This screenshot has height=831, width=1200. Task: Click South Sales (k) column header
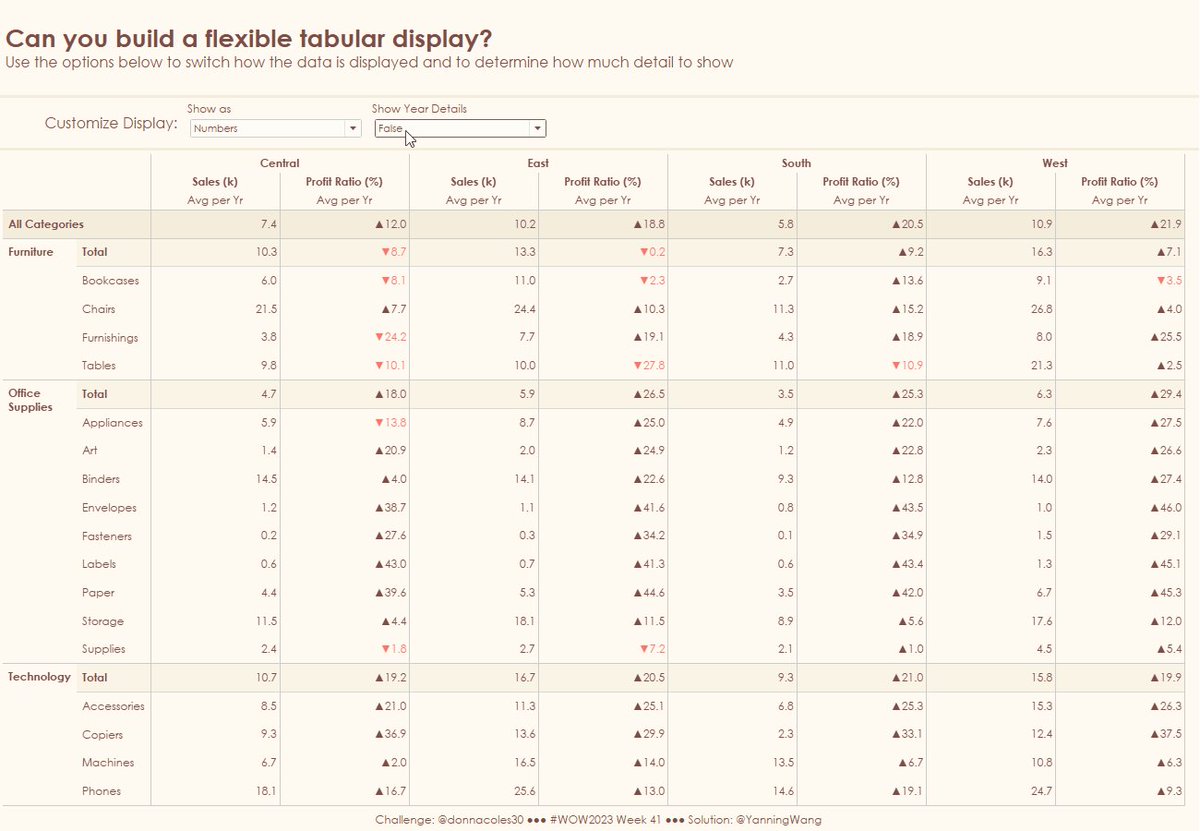(x=732, y=182)
